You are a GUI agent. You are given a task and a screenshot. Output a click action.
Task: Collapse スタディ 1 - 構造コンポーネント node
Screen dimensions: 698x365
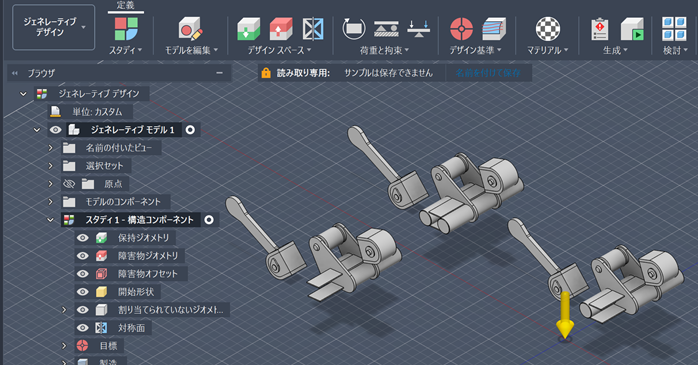click(50, 220)
